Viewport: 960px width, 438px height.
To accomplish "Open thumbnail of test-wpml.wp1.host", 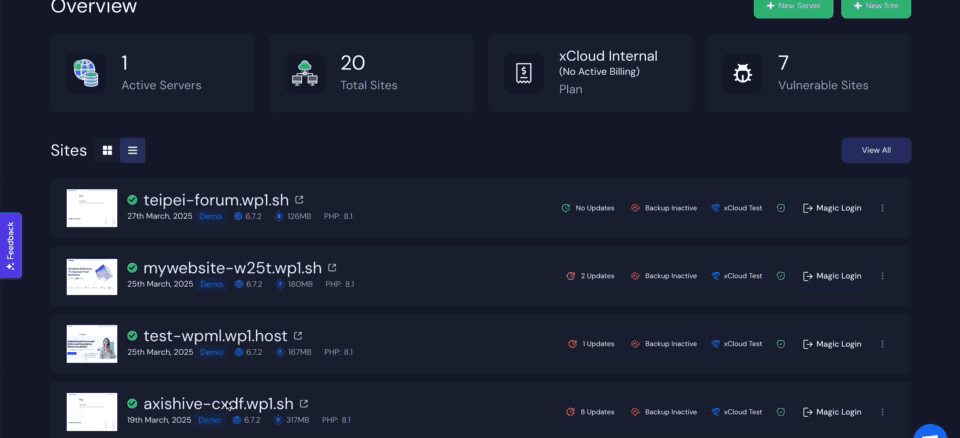I will tap(92, 344).
